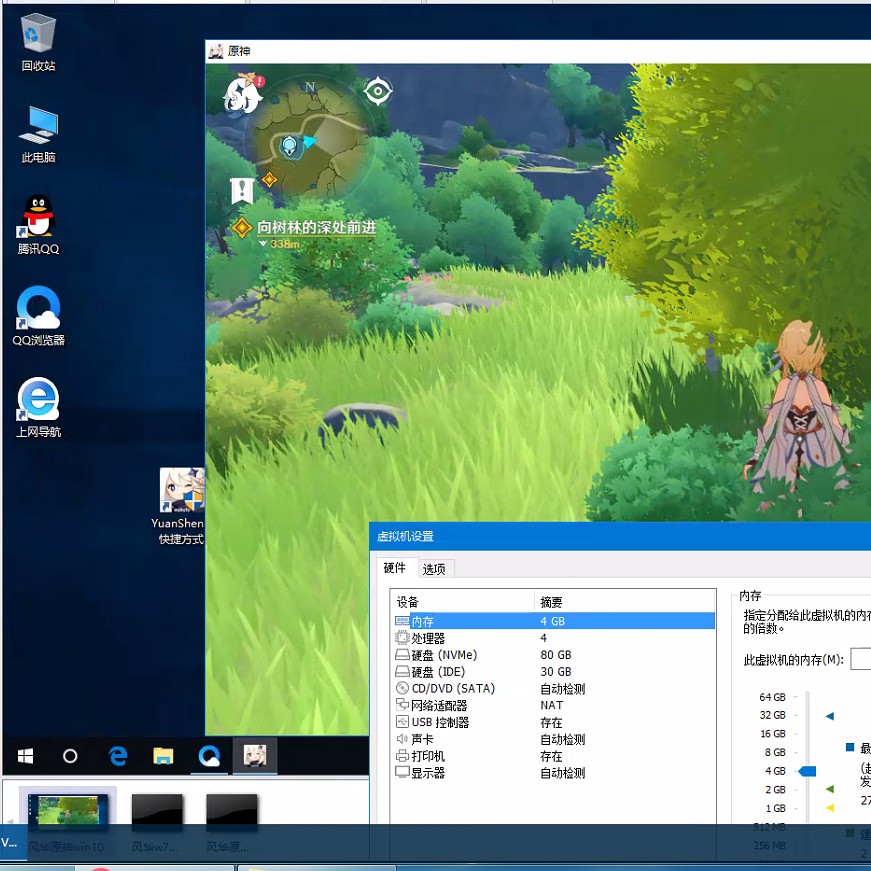Open the 此电脑 desktop icon

coord(38,134)
